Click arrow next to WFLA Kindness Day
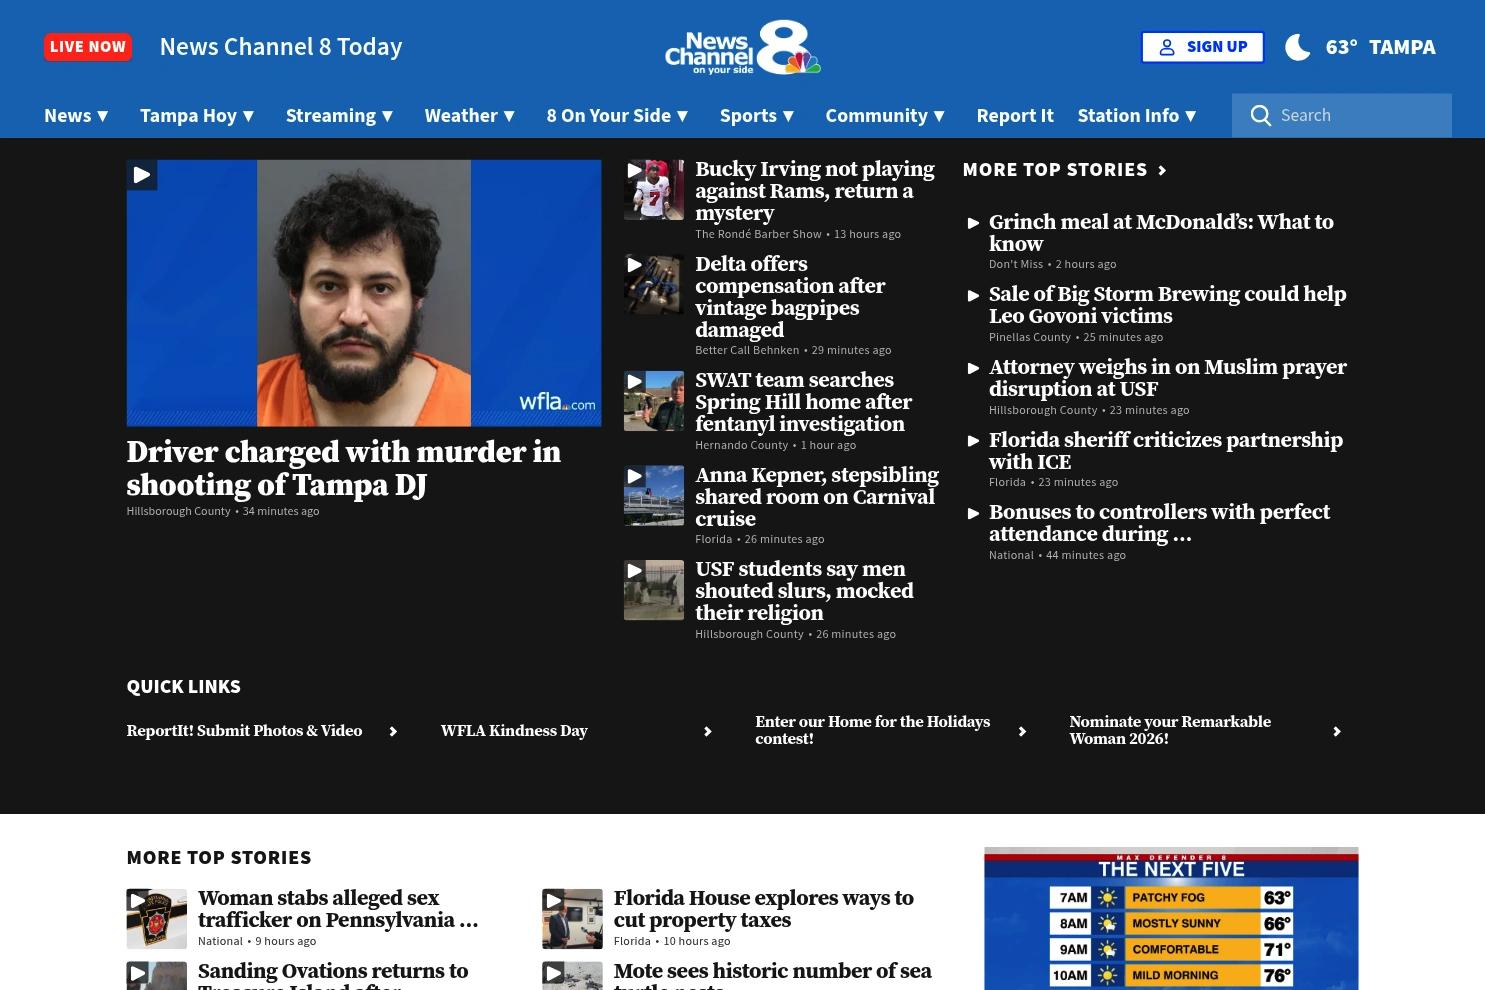1485x990 pixels. 707,732
